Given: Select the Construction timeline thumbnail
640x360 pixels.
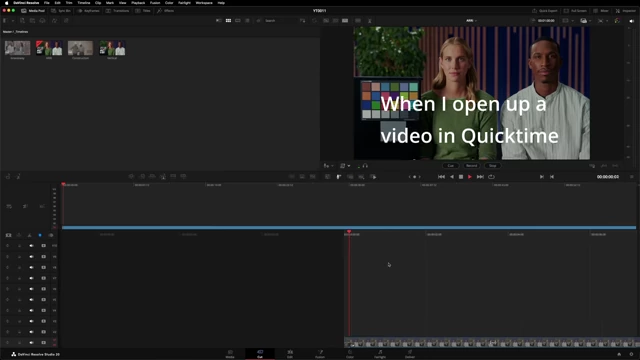Looking at the screenshot, I should pos(80,48).
